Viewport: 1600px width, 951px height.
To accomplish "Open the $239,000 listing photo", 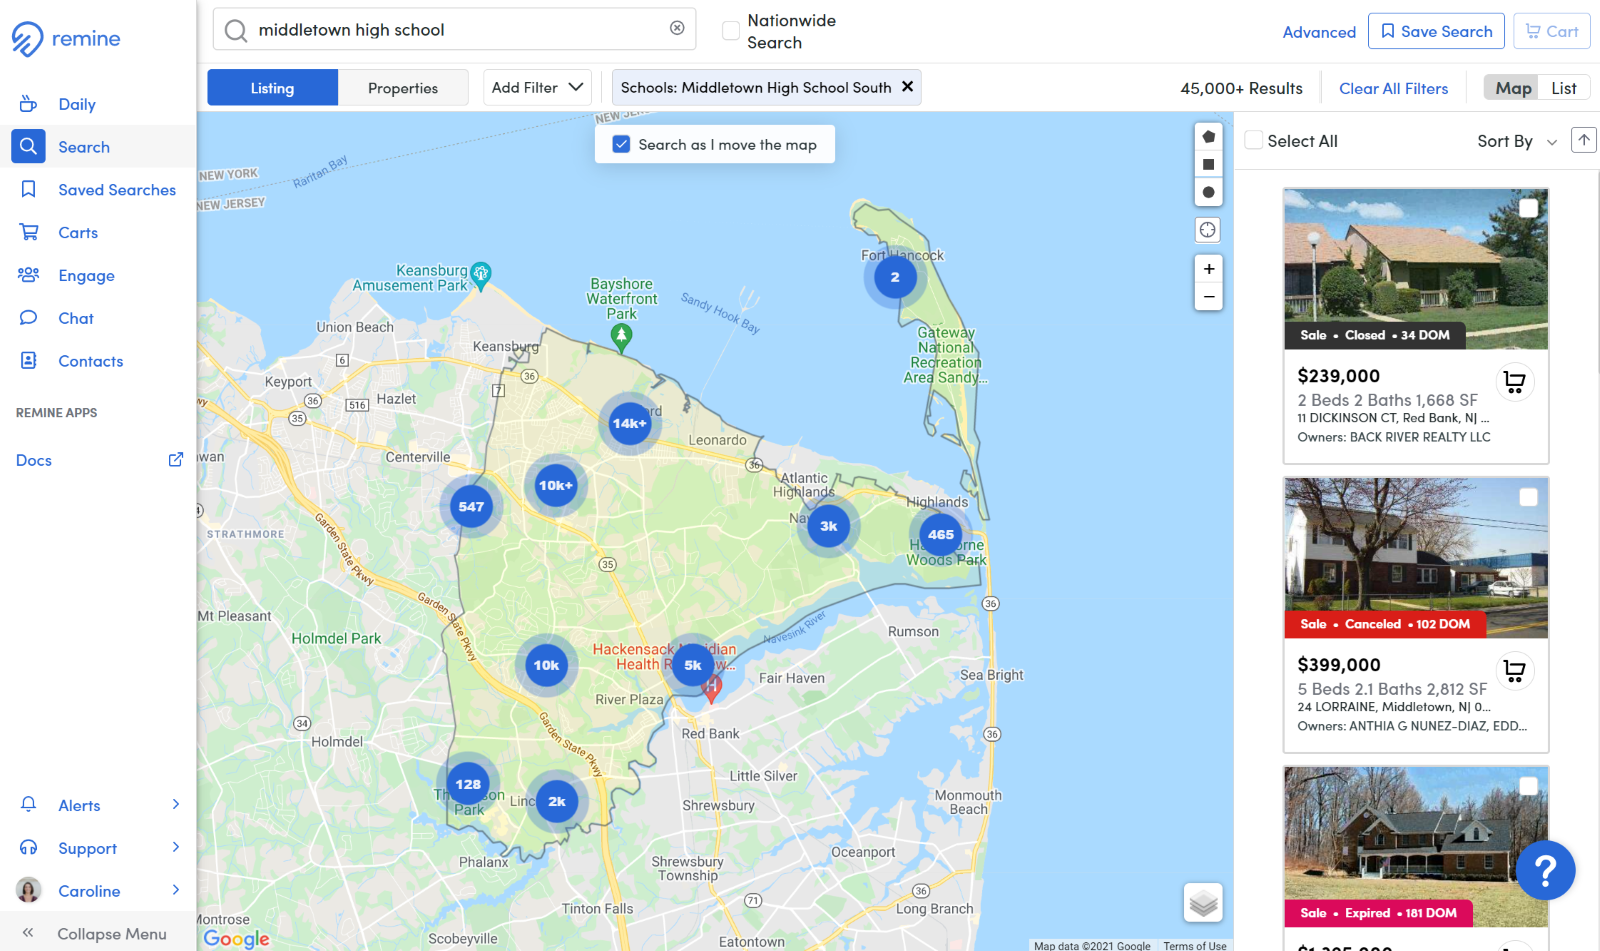I will click(x=1416, y=269).
